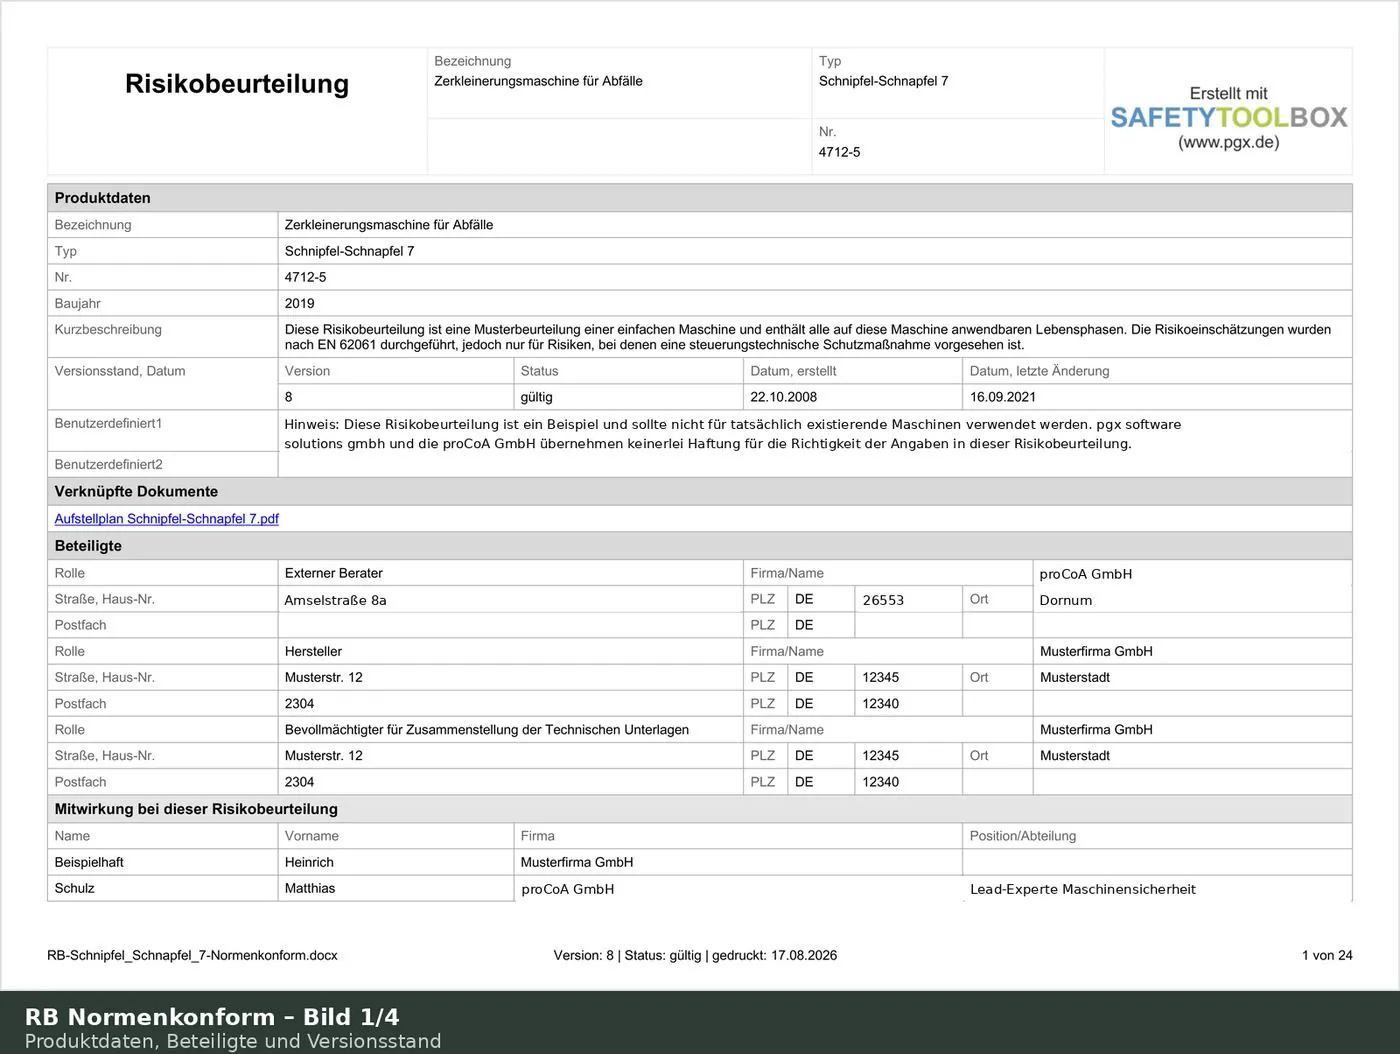Click the caption RB Normenkonform – Bild 1/4

pyautogui.click(x=212, y=1017)
